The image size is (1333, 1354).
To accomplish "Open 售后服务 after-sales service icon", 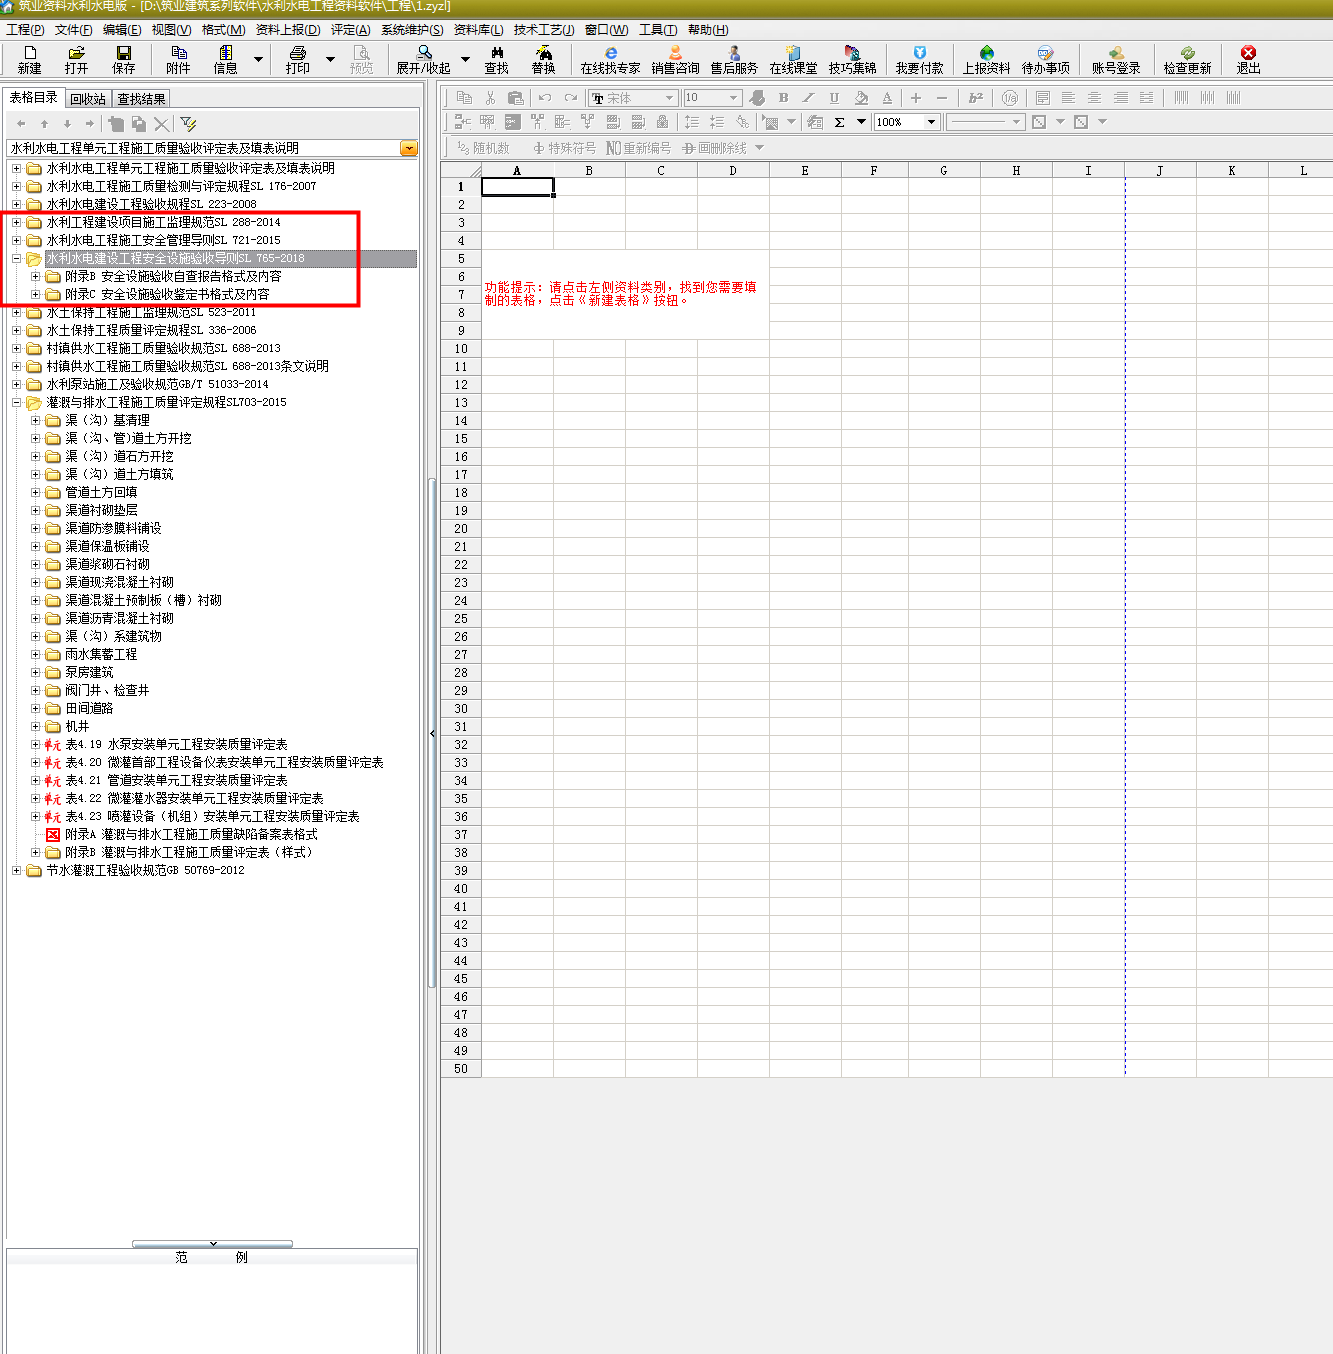I will coord(734,60).
